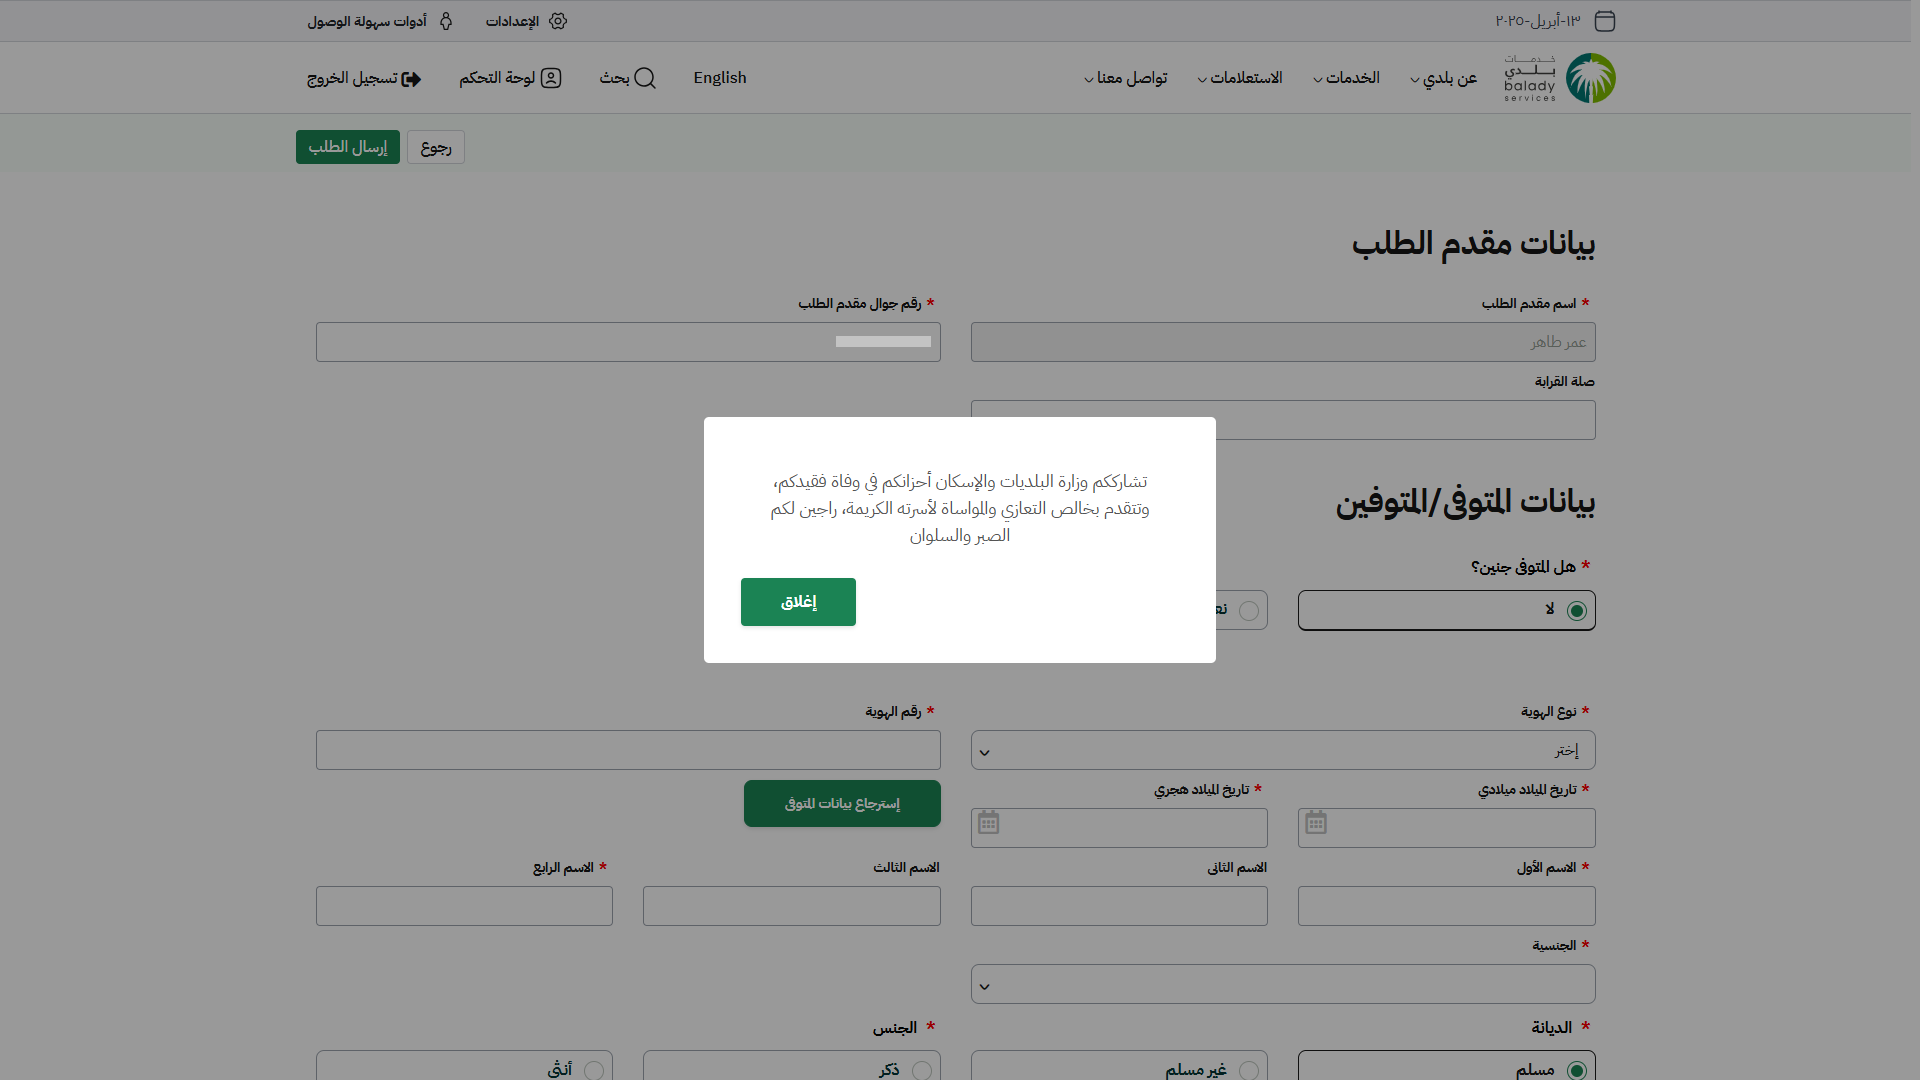Screen dimensions: 1920x1080
Task: Choose the غير مسلم radio option
Action: pyautogui.click(x=1249, y=1070)
